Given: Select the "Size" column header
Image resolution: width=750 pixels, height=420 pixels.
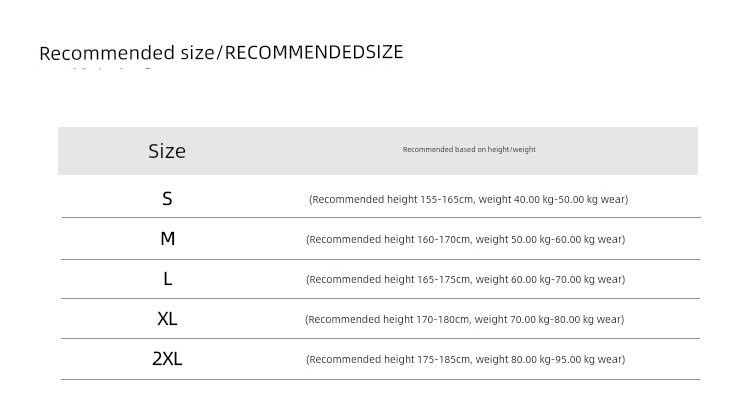Looking at the screenshot, I should coord(167,151).
